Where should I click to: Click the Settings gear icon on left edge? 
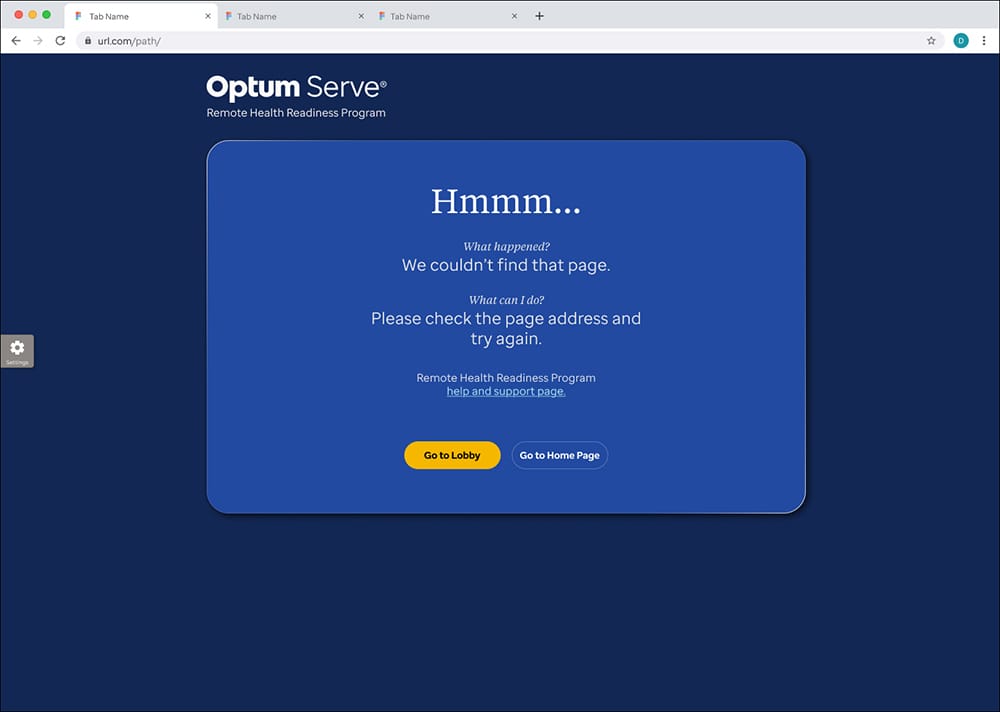[17, 349]
